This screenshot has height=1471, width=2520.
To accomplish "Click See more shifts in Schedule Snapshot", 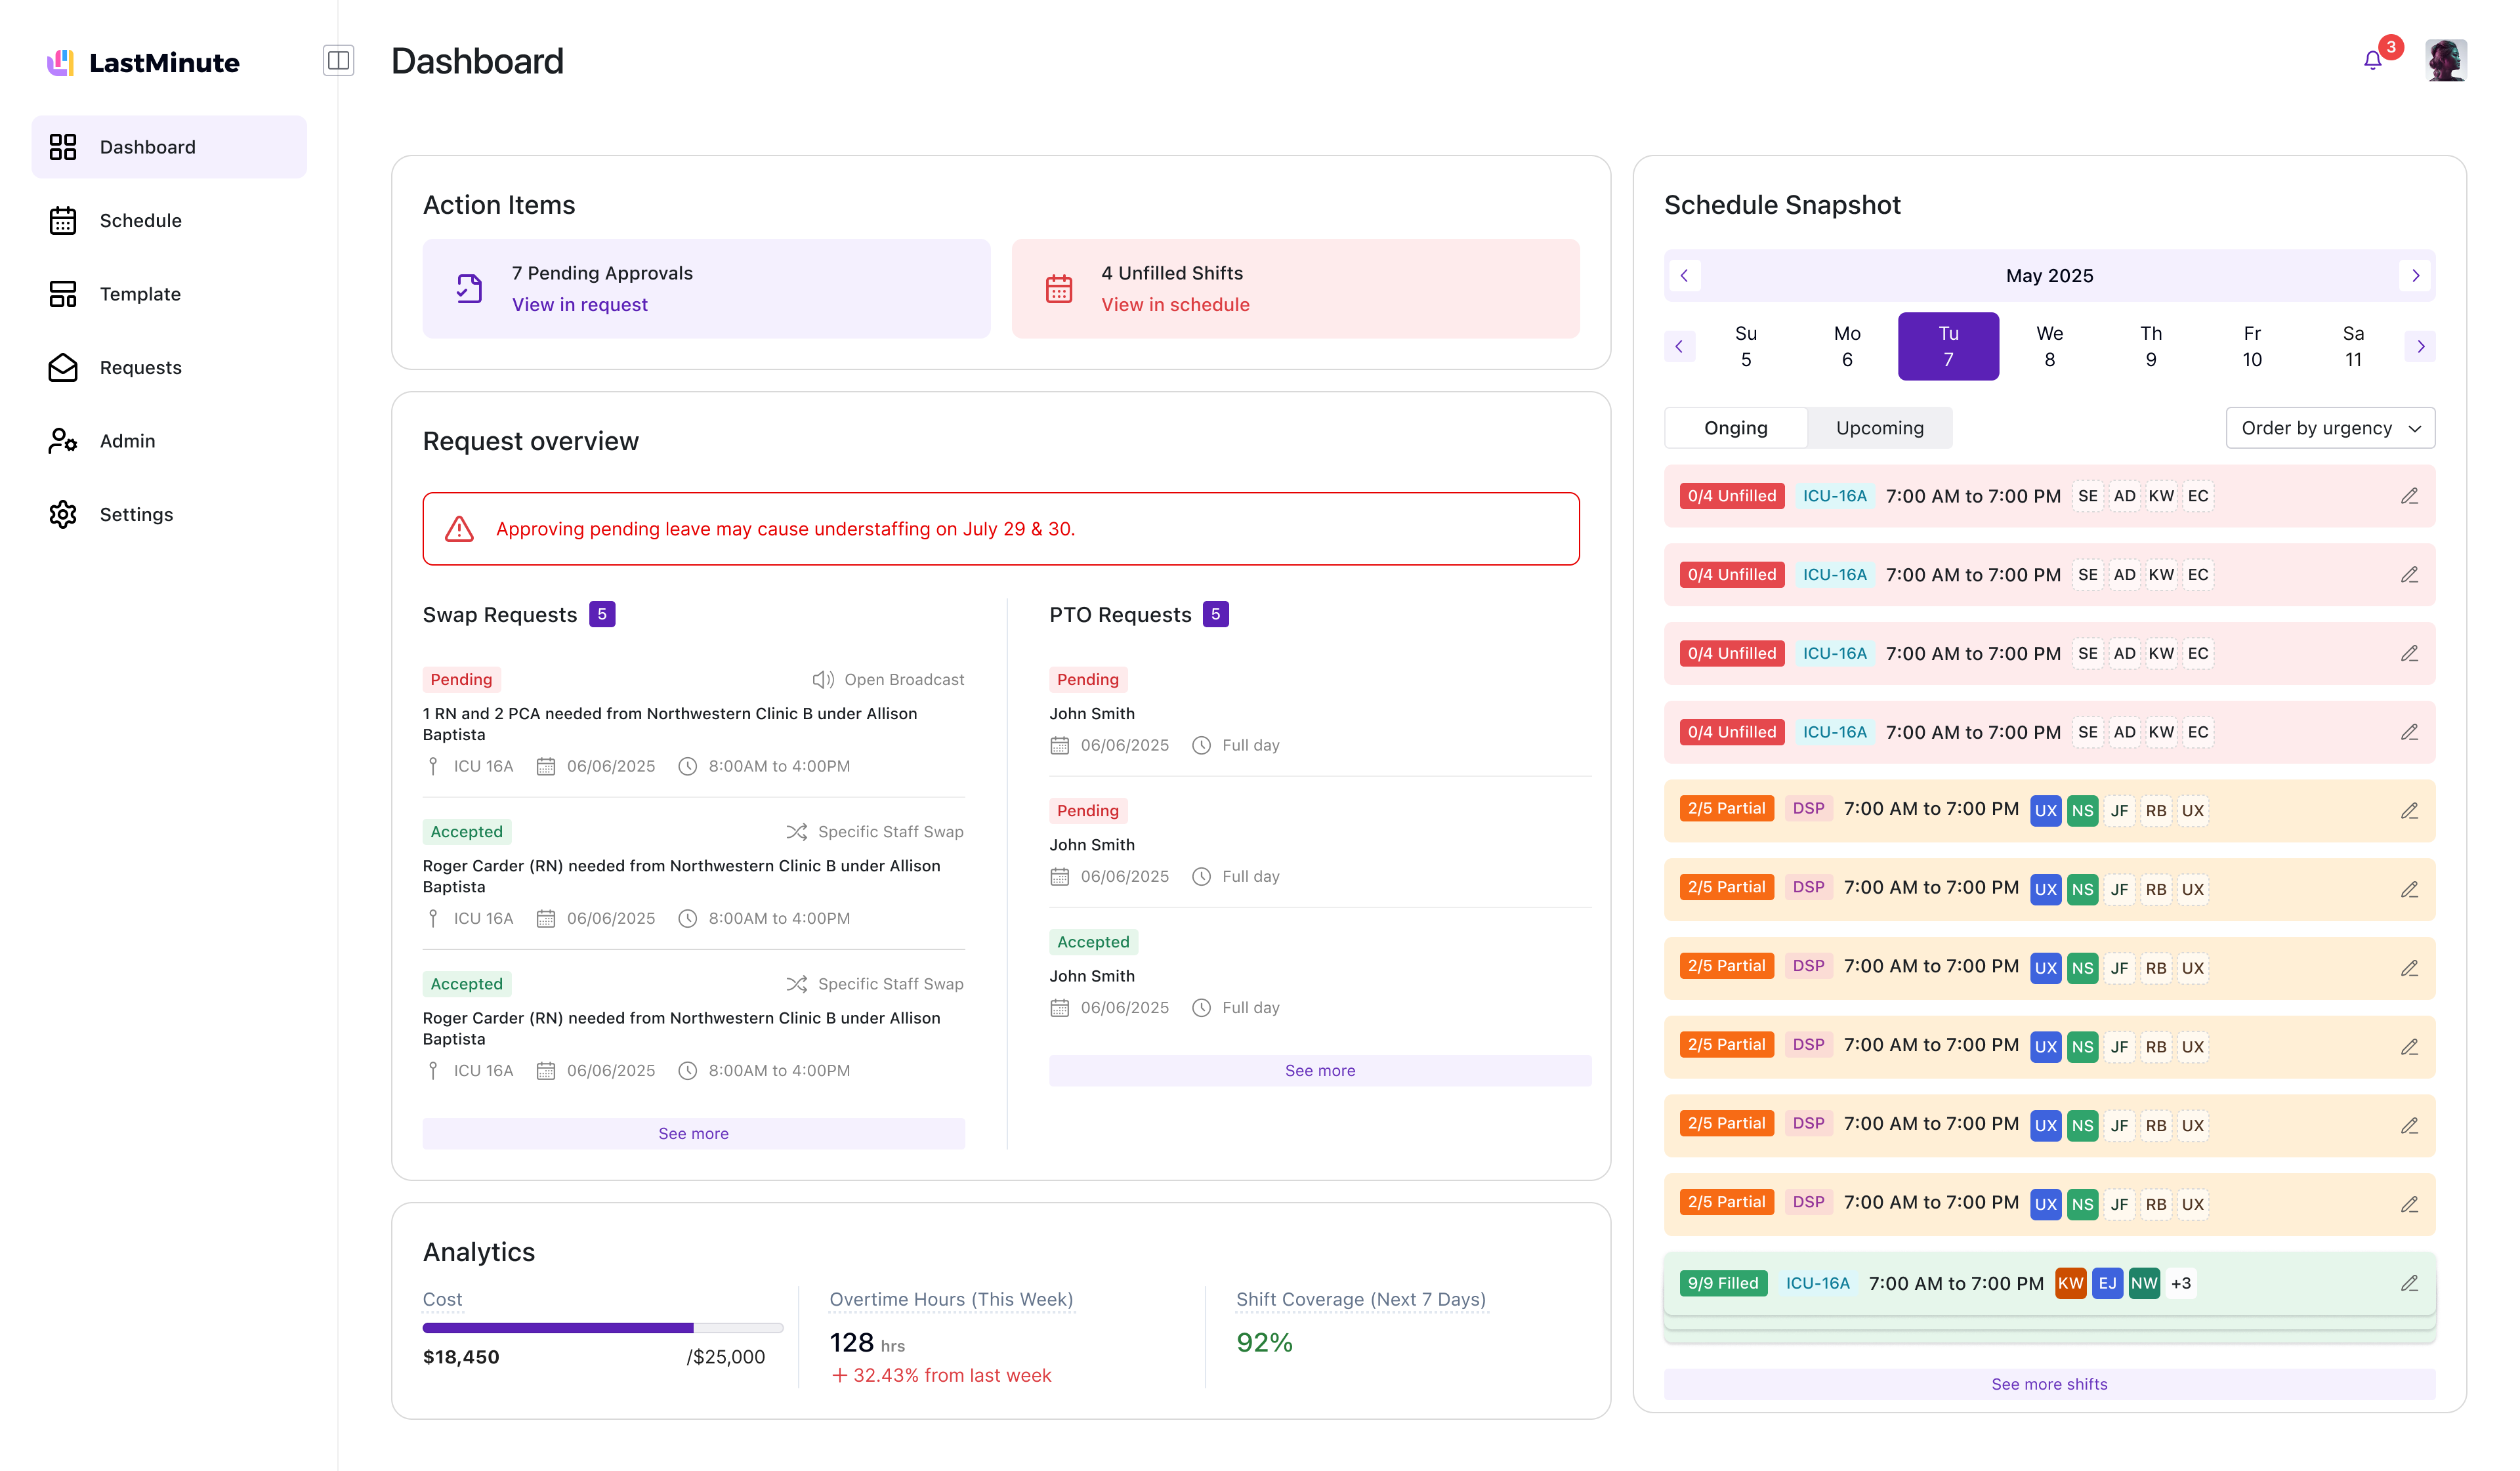I will (x=2049, y=1384).
